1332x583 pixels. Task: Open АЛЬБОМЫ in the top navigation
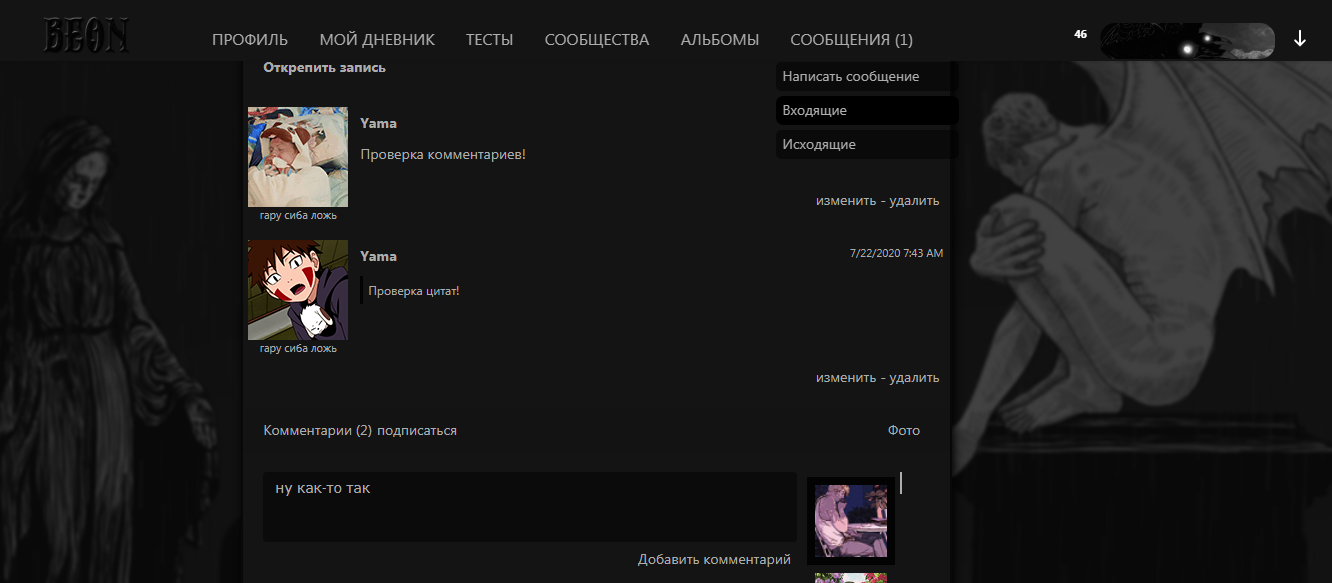[x=719, y=40]
